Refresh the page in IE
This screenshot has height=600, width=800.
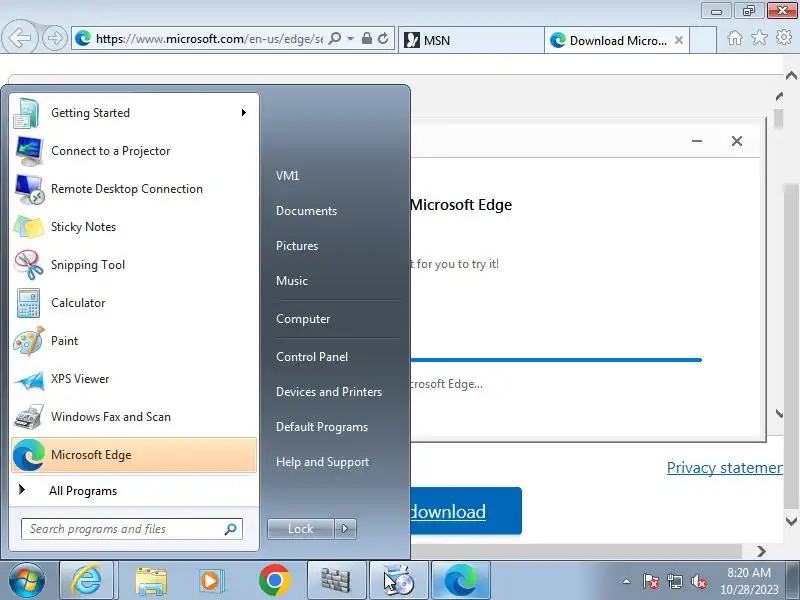(383, 38)
